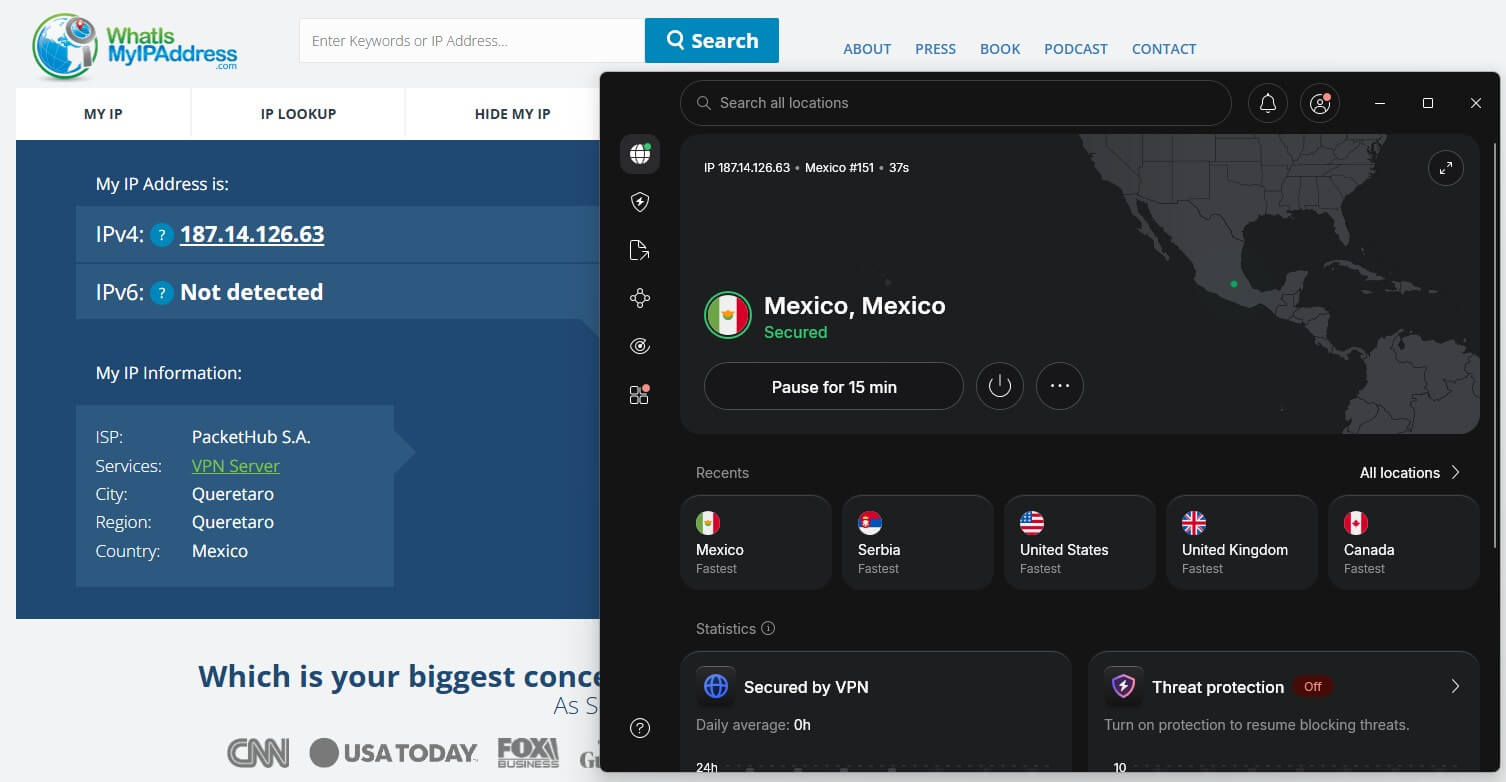Select Canada from recent locations

[1404, 542]
